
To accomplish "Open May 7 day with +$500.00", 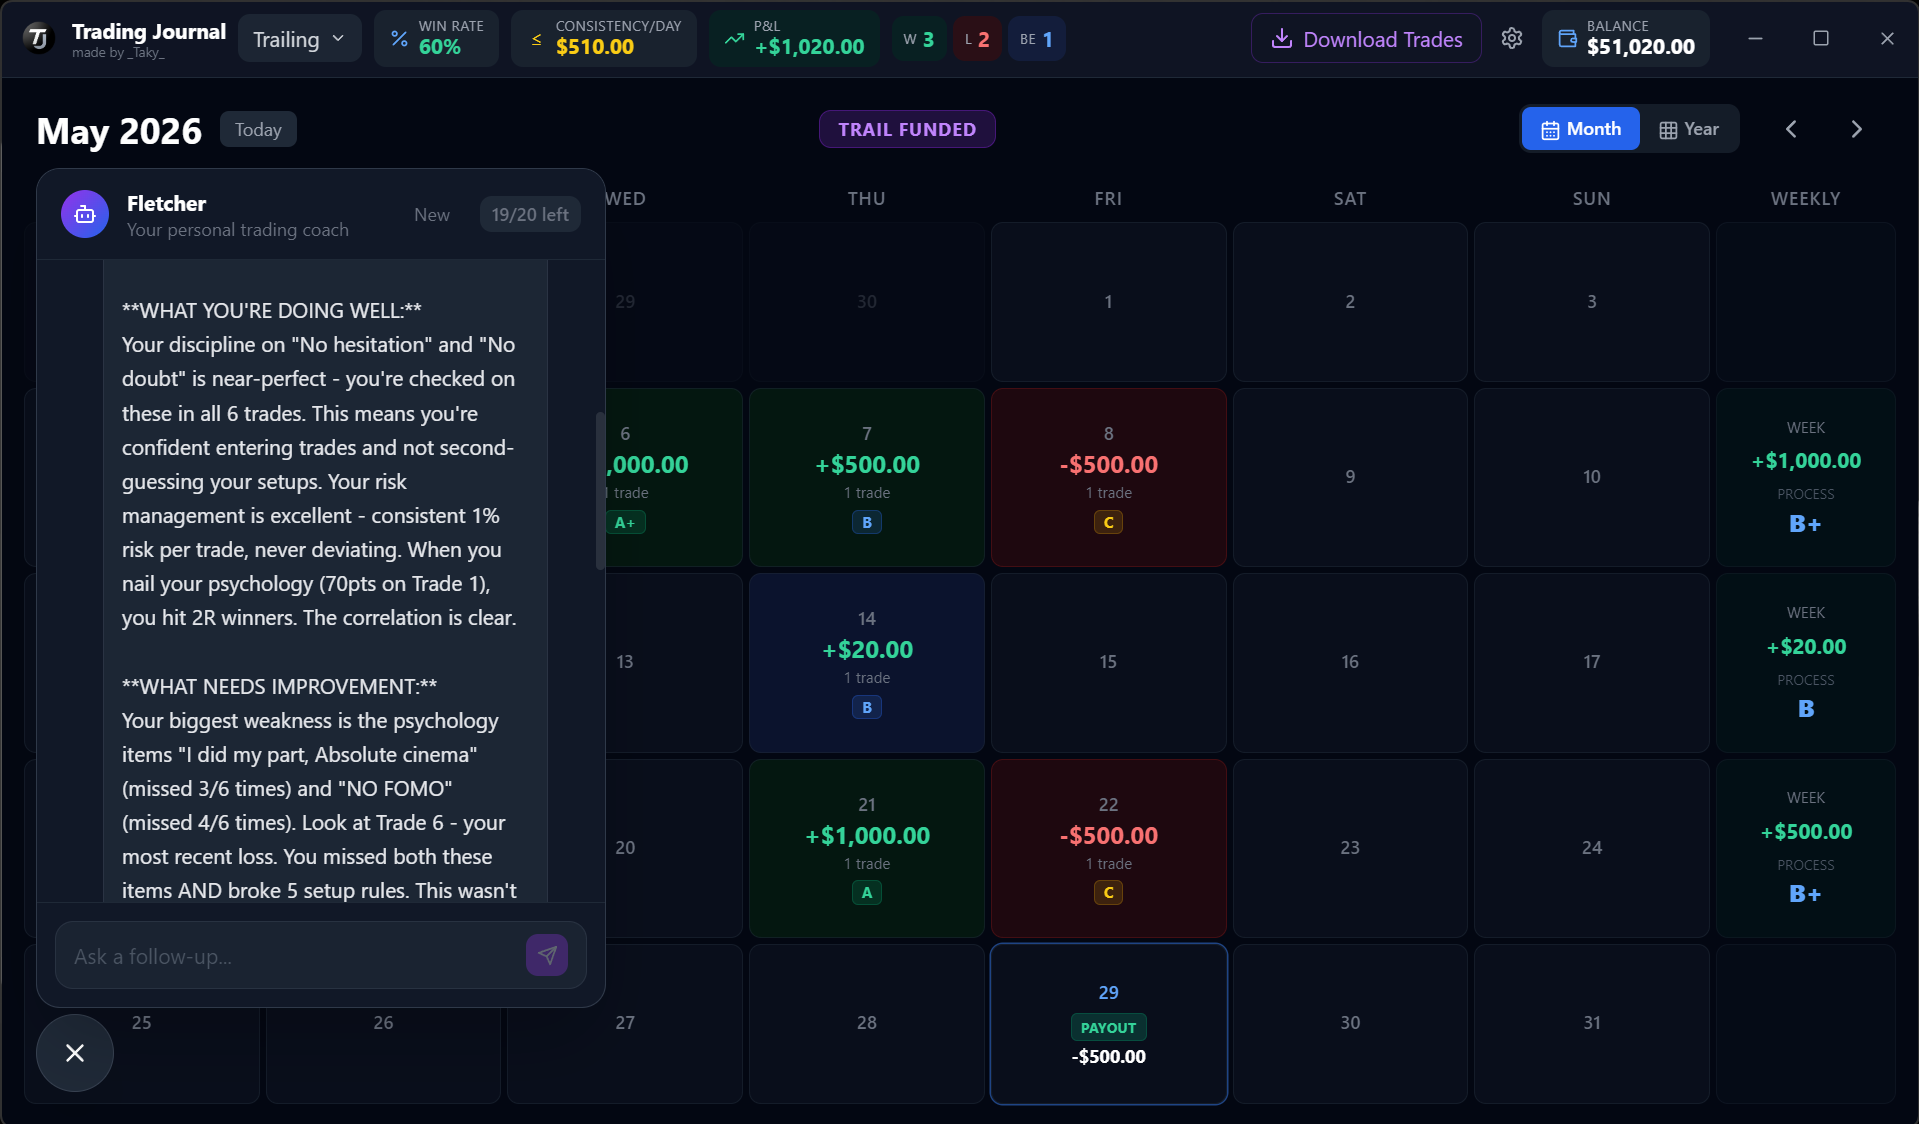I will [x=866, y=477].
